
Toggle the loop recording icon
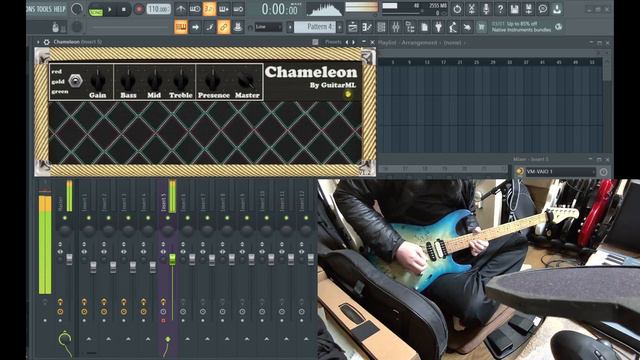[x=238, y=9]
